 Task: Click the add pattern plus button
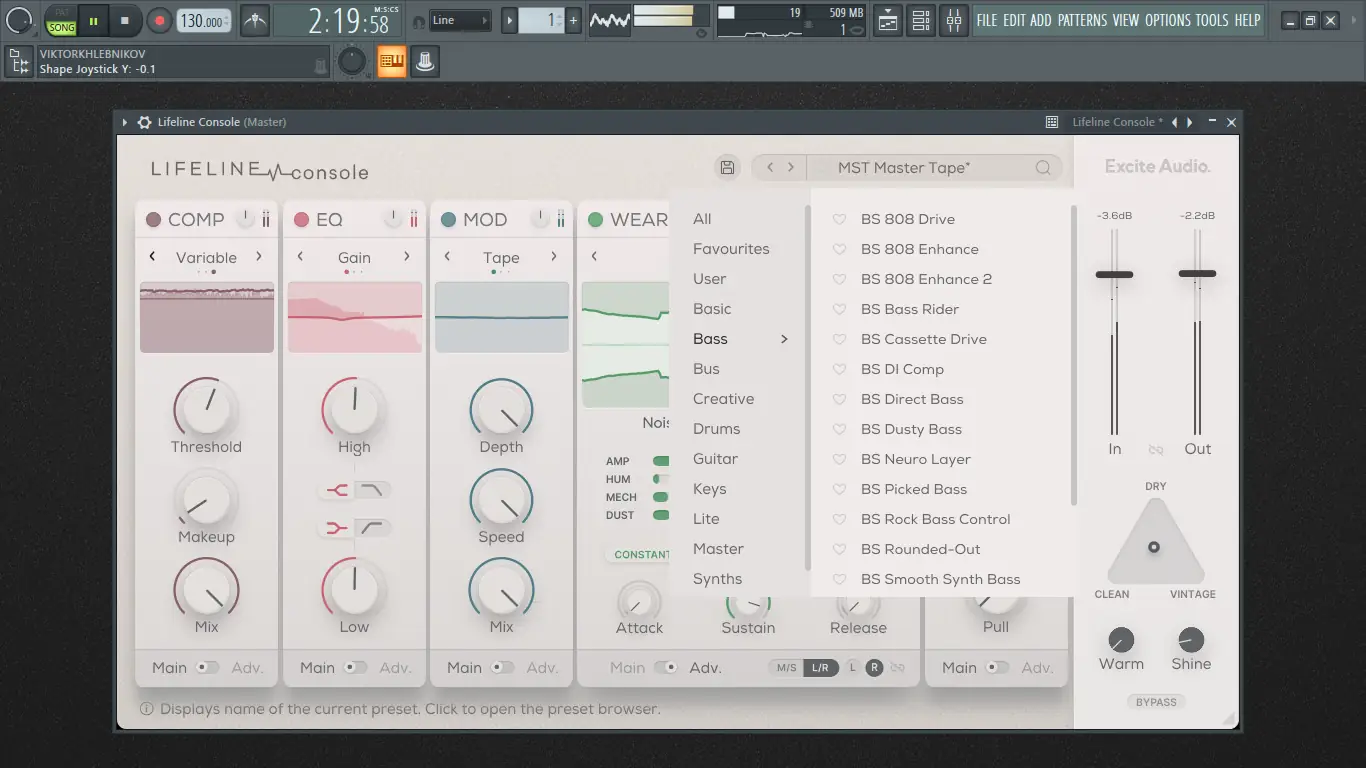coord(573,20)
